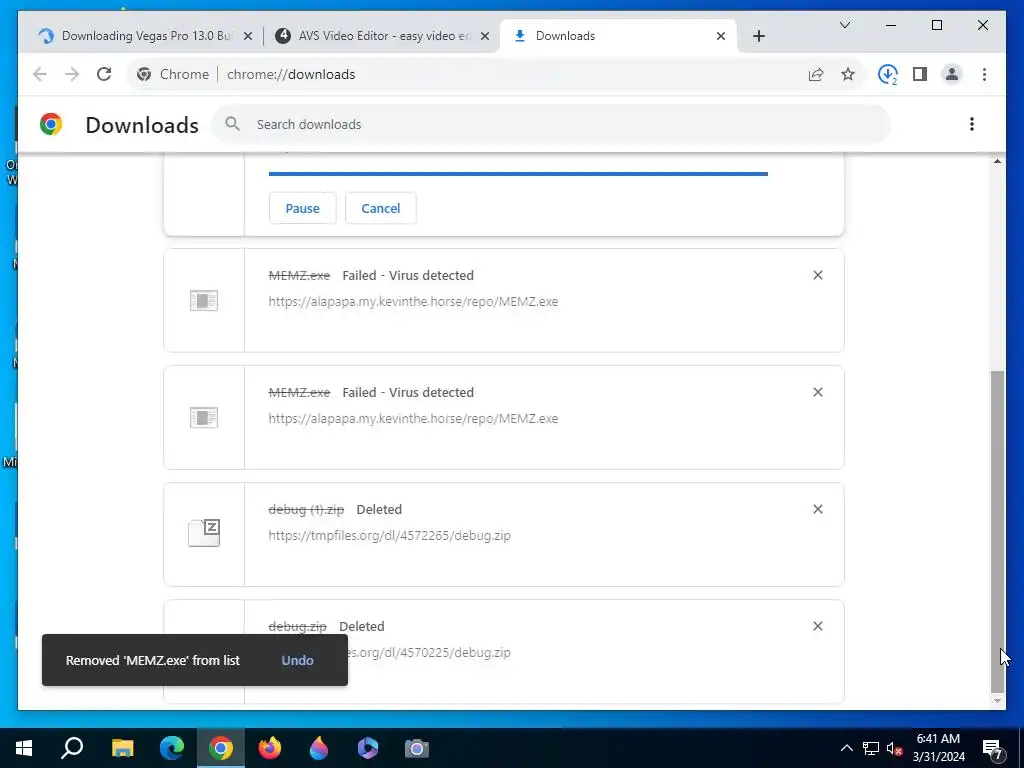The height and width of the screenshot is (768, 1024).
Task: Click the Chrome taskbar icon
Action: (x=221, y=748)
